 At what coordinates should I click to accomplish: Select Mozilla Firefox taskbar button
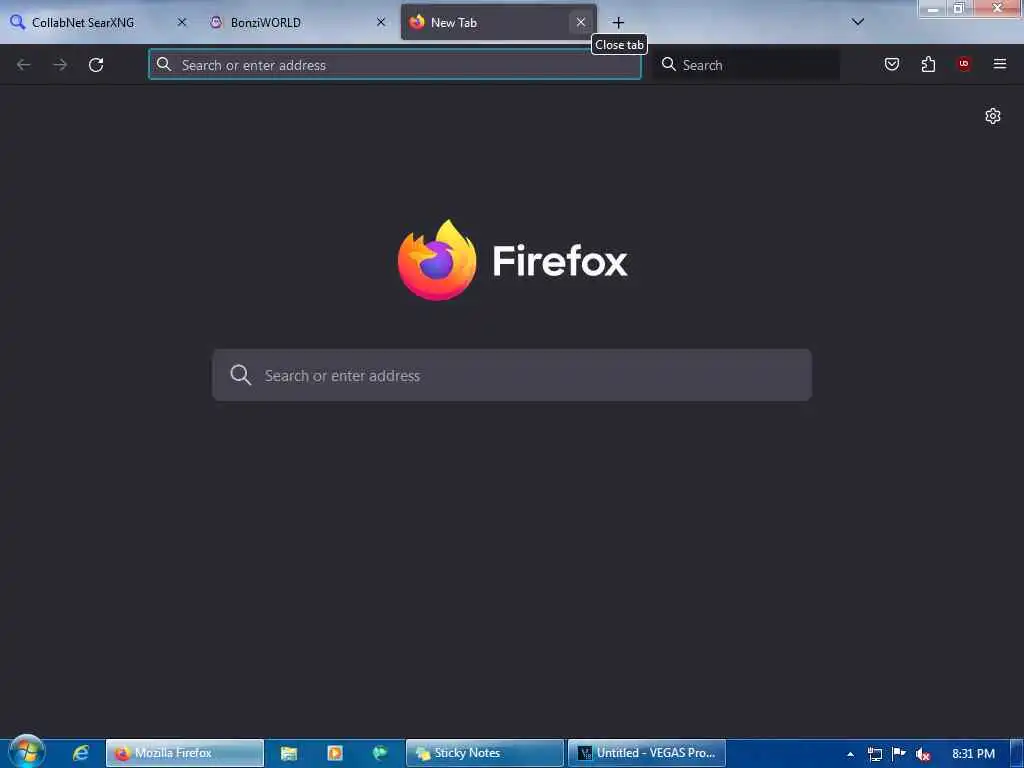click(x=185, y=753)
